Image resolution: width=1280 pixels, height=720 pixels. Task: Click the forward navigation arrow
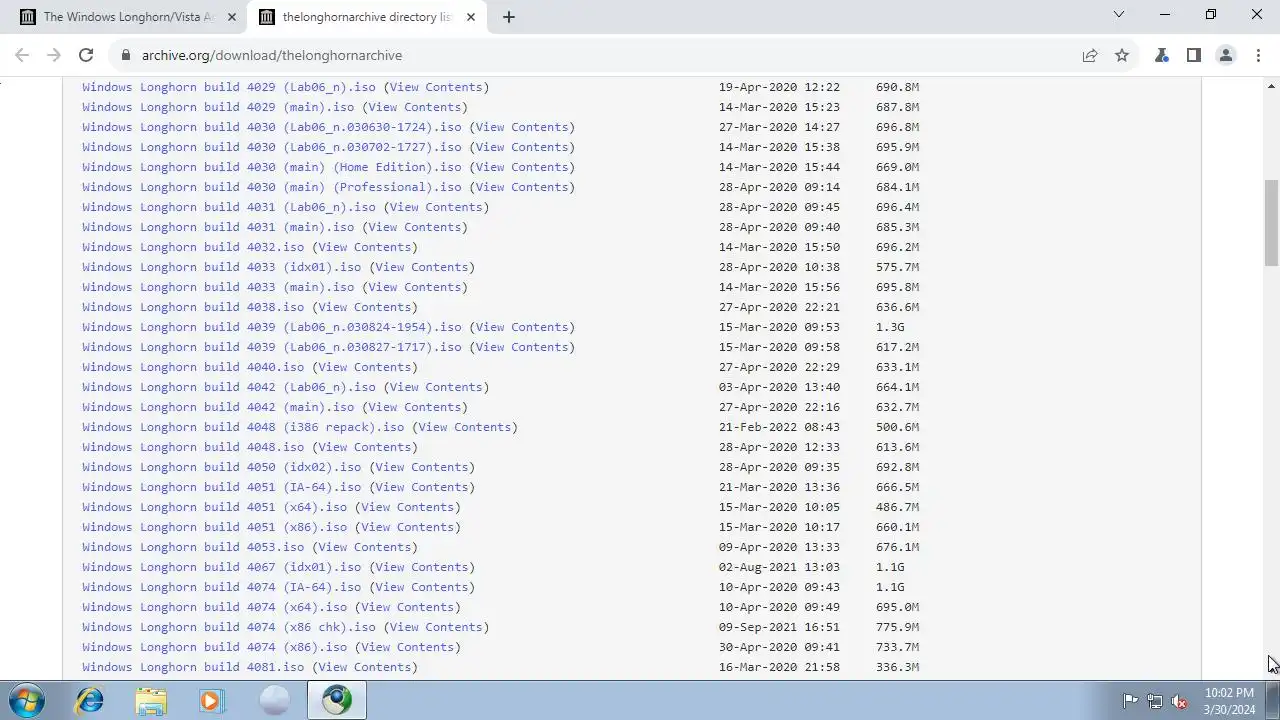tap(54, 55)
